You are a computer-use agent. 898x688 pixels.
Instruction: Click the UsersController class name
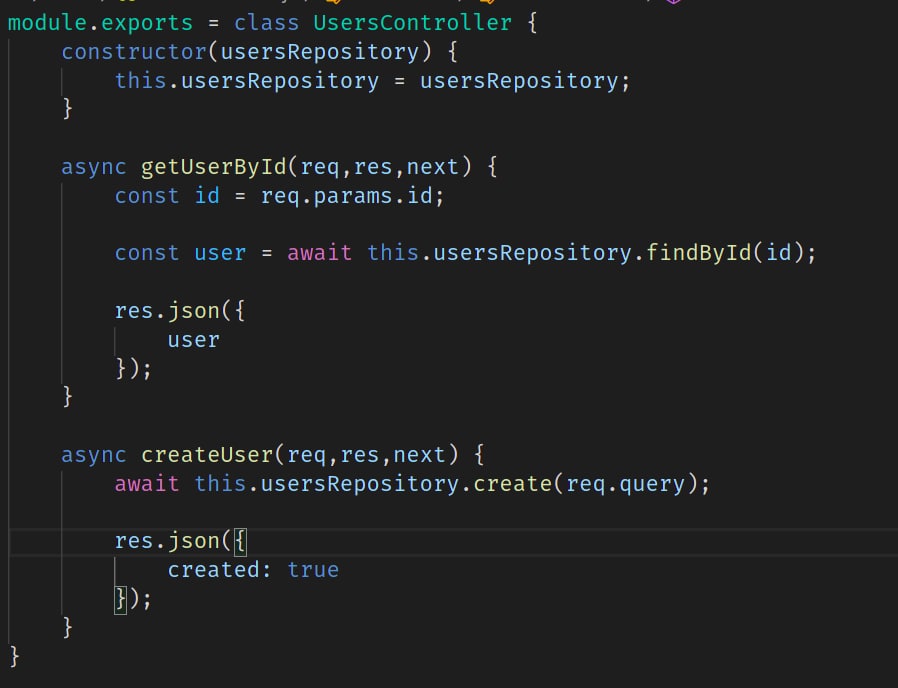tap(412, 23)
